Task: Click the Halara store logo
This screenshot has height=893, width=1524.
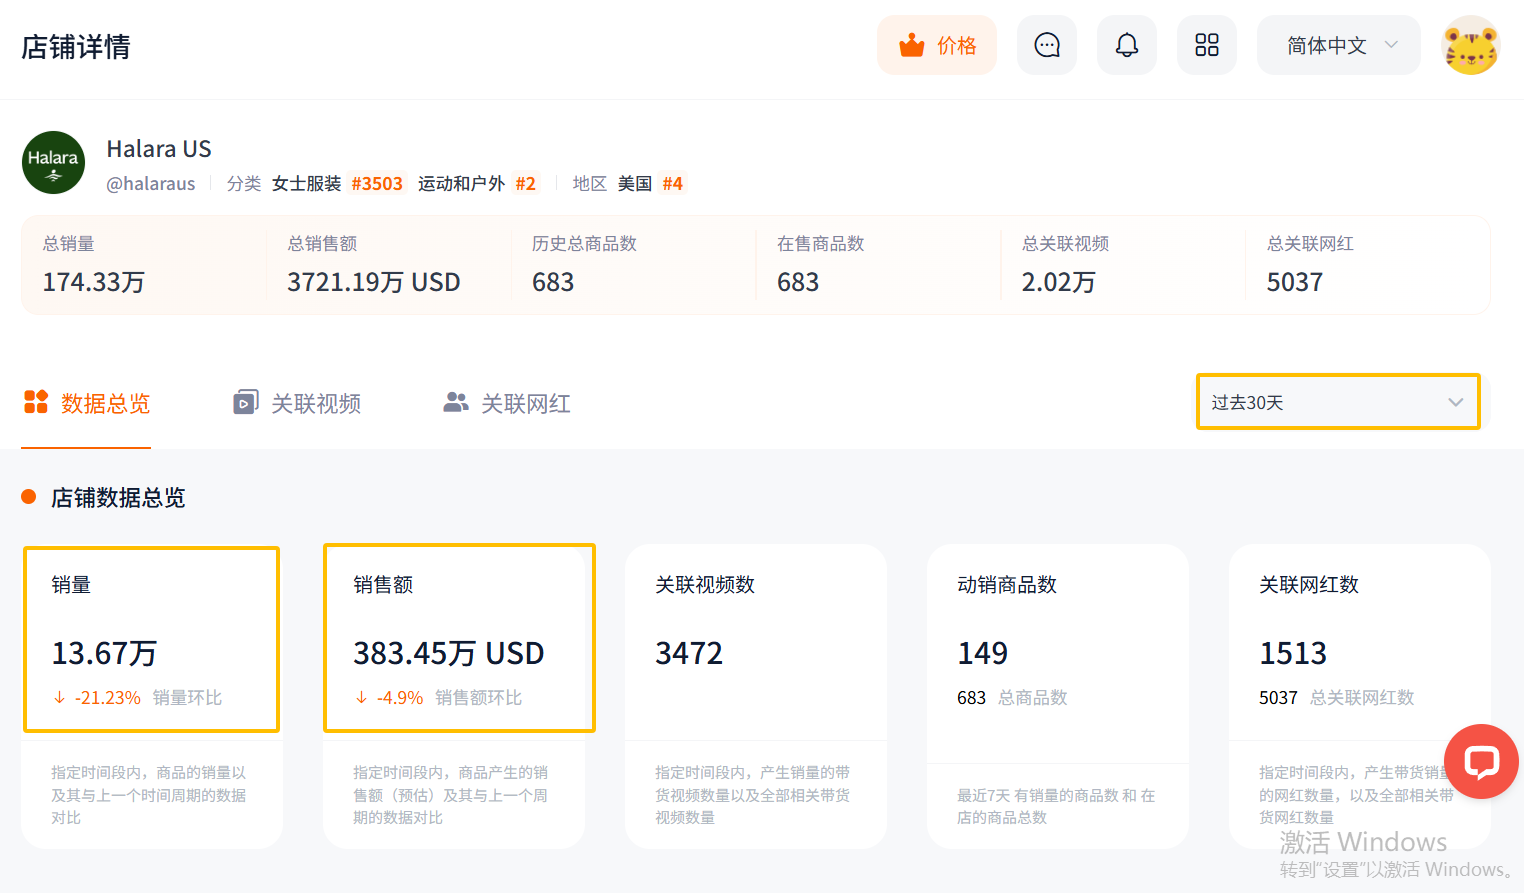Action: coord(53,163)
